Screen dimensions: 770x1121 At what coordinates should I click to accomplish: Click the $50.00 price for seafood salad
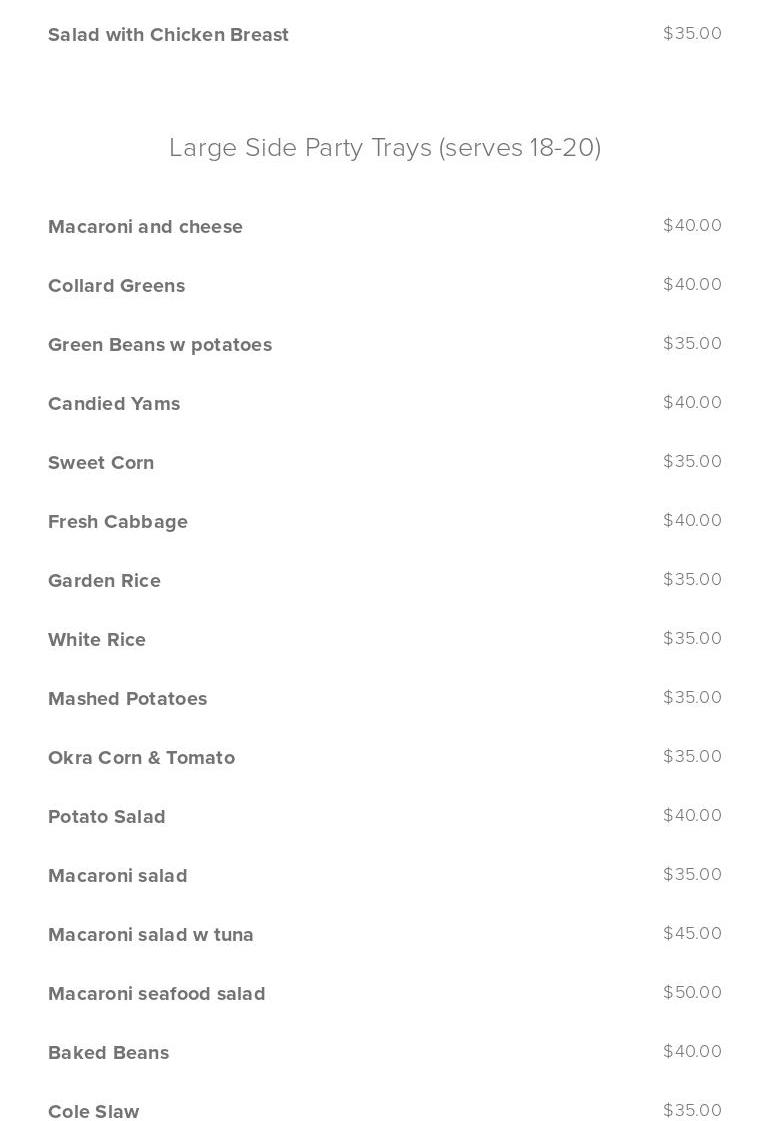click(692, 993)
